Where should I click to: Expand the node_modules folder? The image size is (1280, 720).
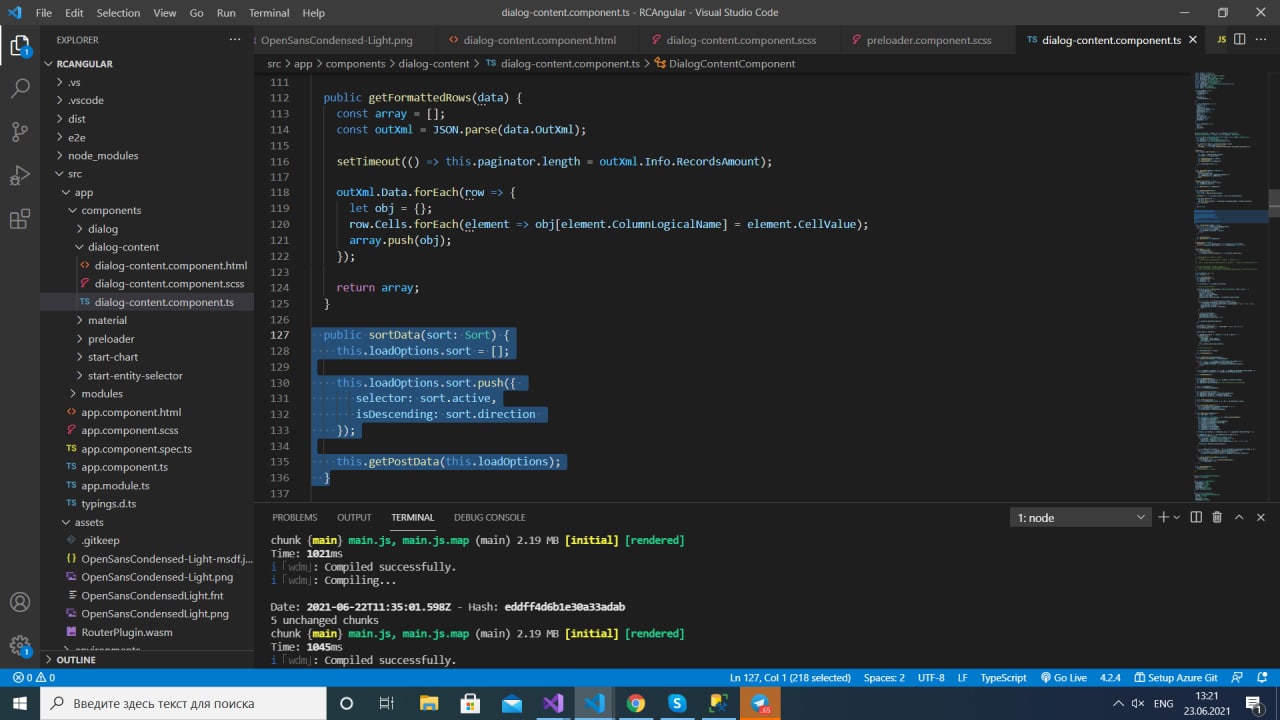coord(102,155)
